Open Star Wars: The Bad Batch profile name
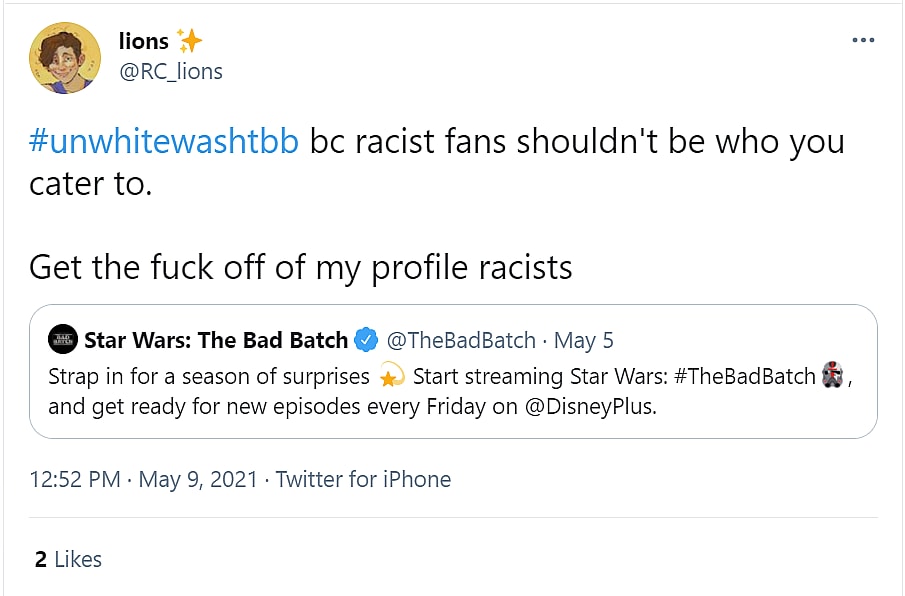This screenshot has width=905, height=596. point(215,340)
